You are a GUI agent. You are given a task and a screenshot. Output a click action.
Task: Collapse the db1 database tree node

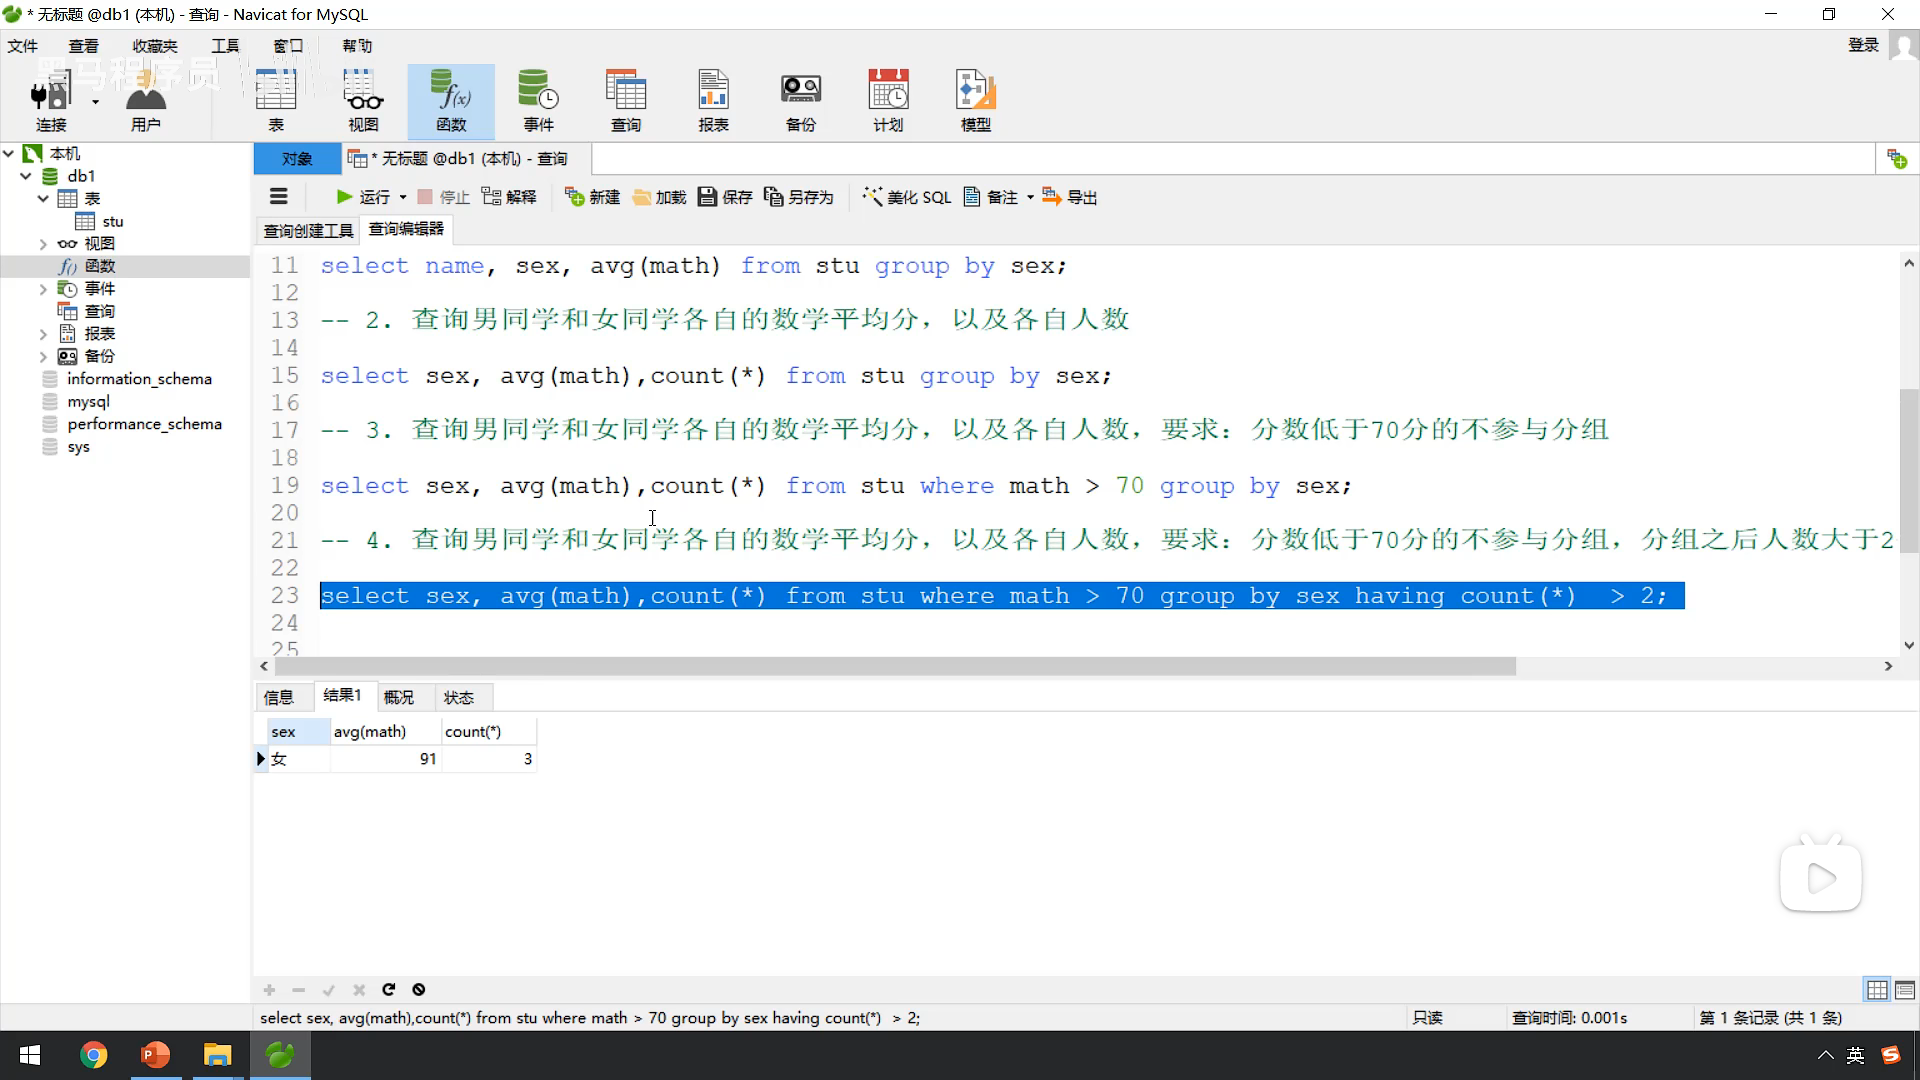[26, 176]
